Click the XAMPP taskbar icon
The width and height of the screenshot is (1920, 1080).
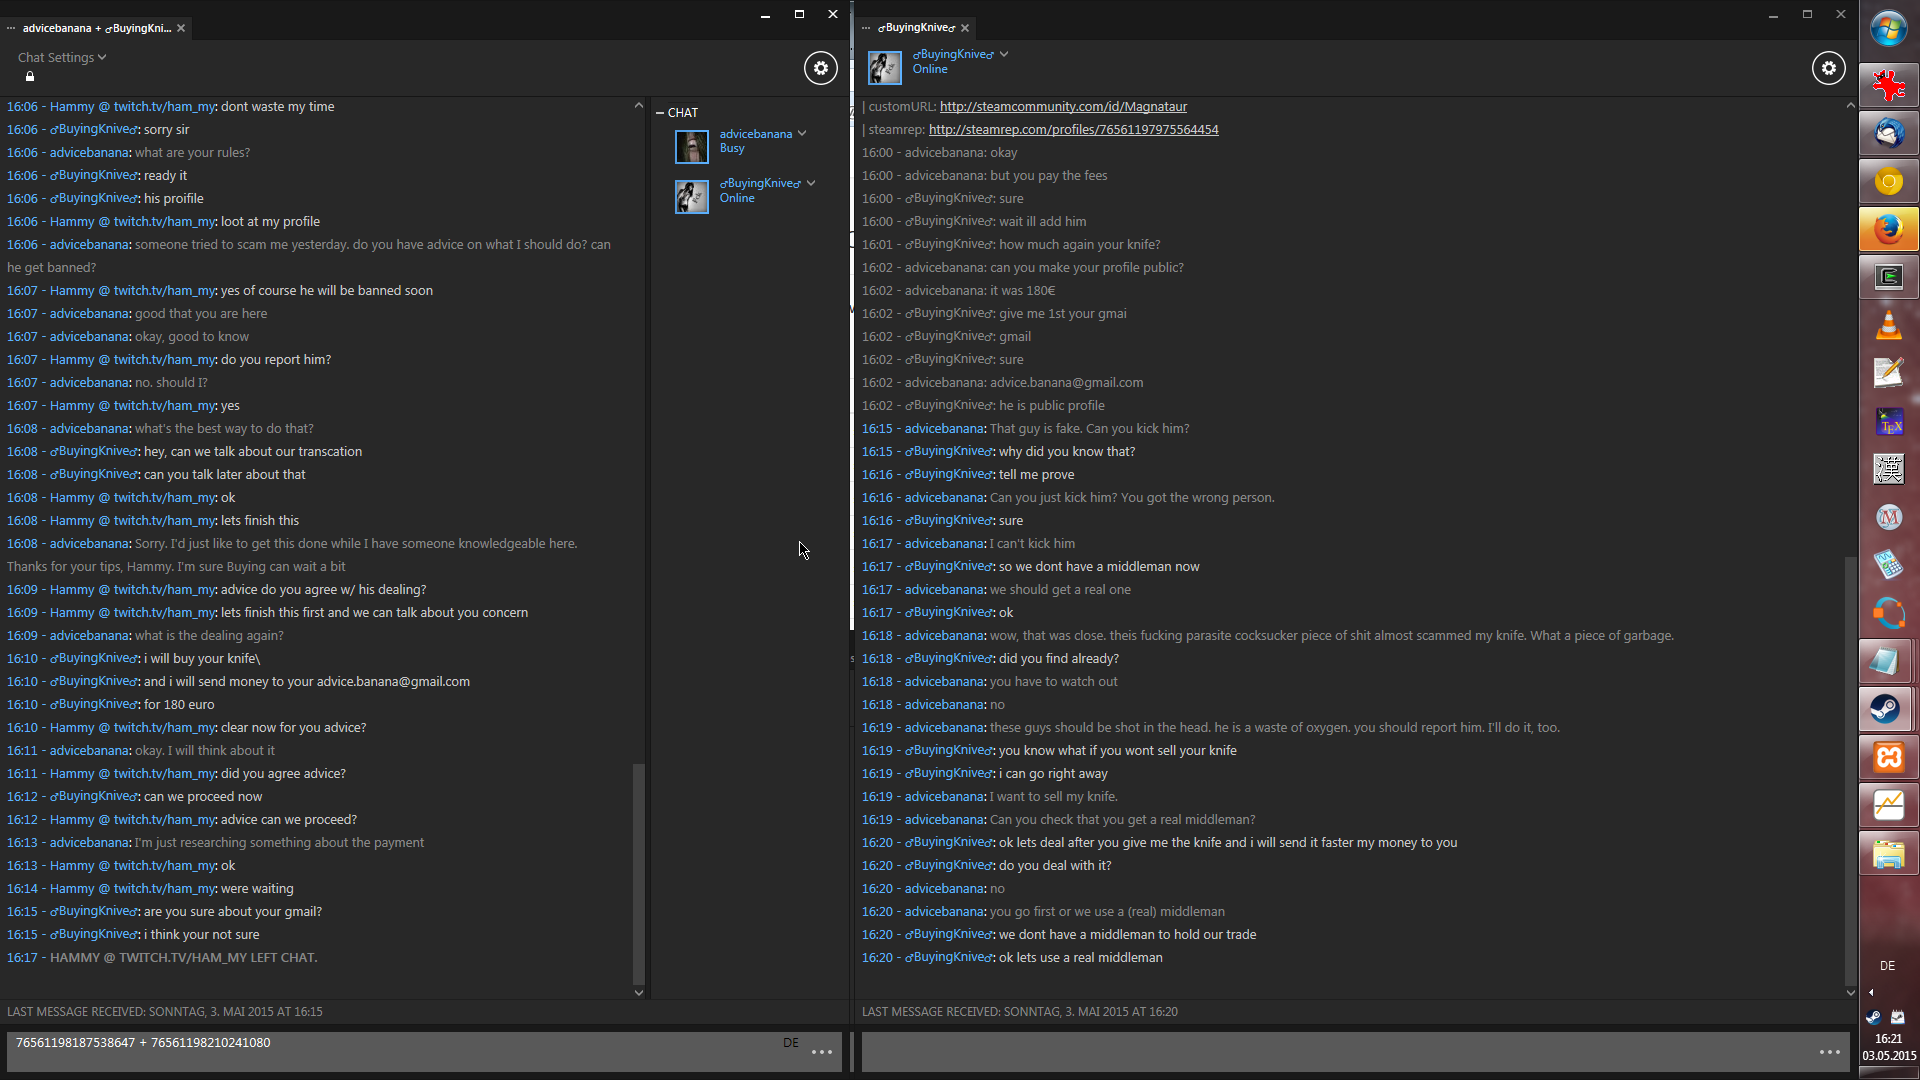coord(1888,757)
